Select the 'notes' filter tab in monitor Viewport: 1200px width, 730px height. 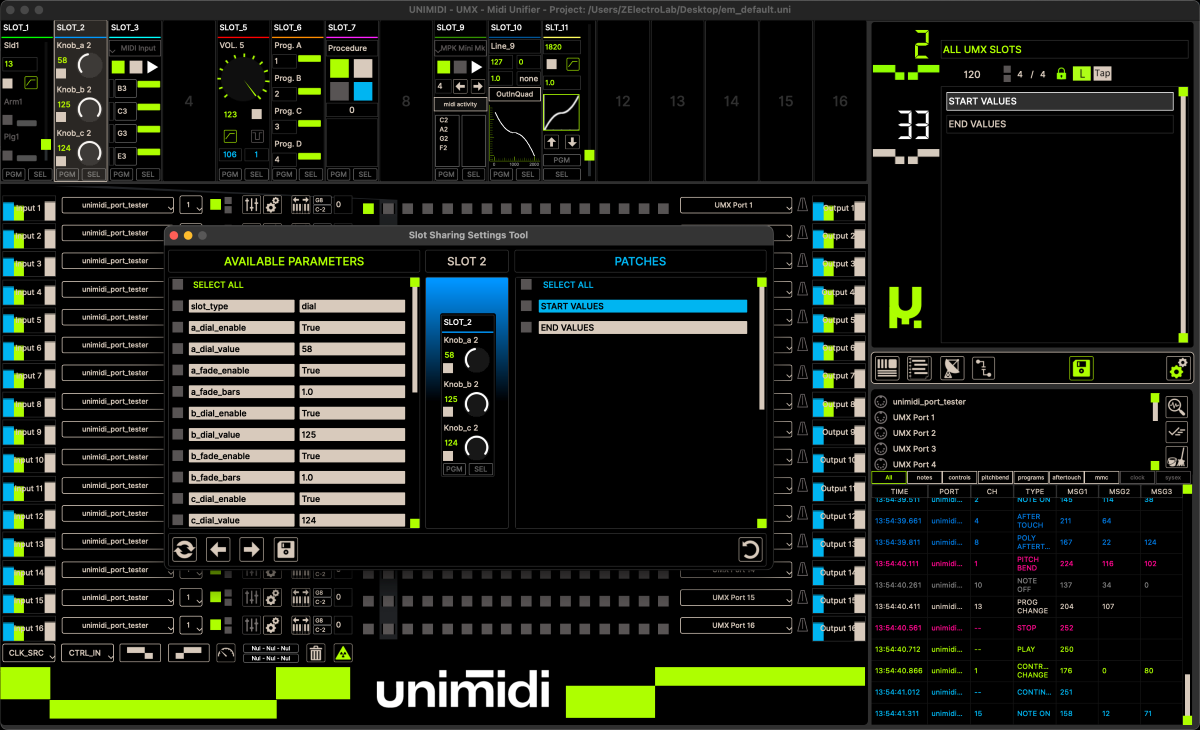[925, 478]
